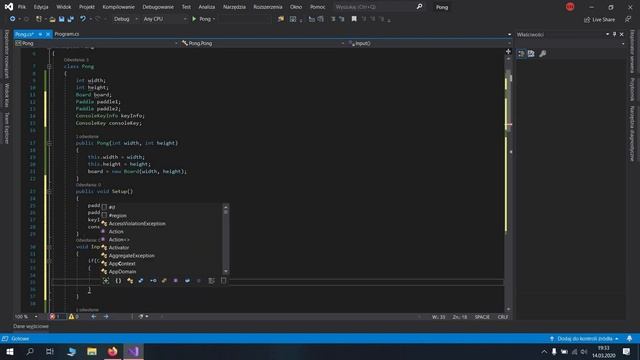Click the Categorized icon in Właściwości panel
The width and height of the screenshot is (640, 360).
coord(521,53)
